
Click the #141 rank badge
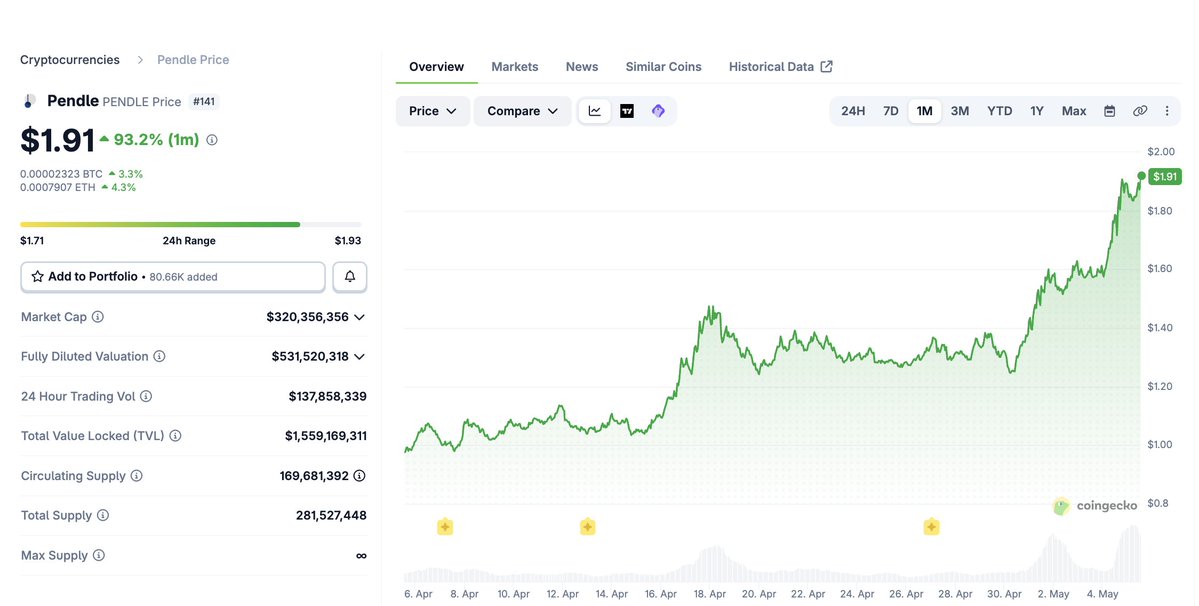(x=203, y=101)
